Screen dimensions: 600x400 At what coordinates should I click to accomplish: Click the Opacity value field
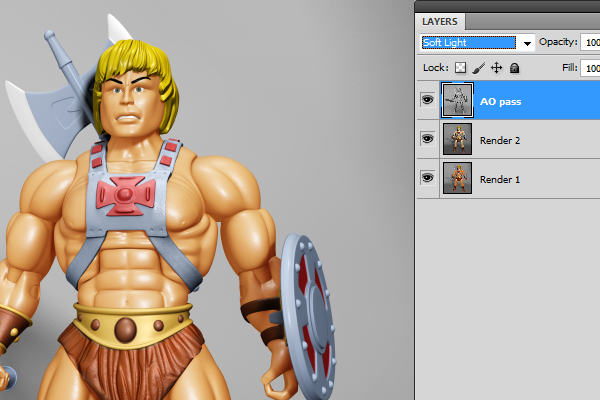(x=590, y=42)
